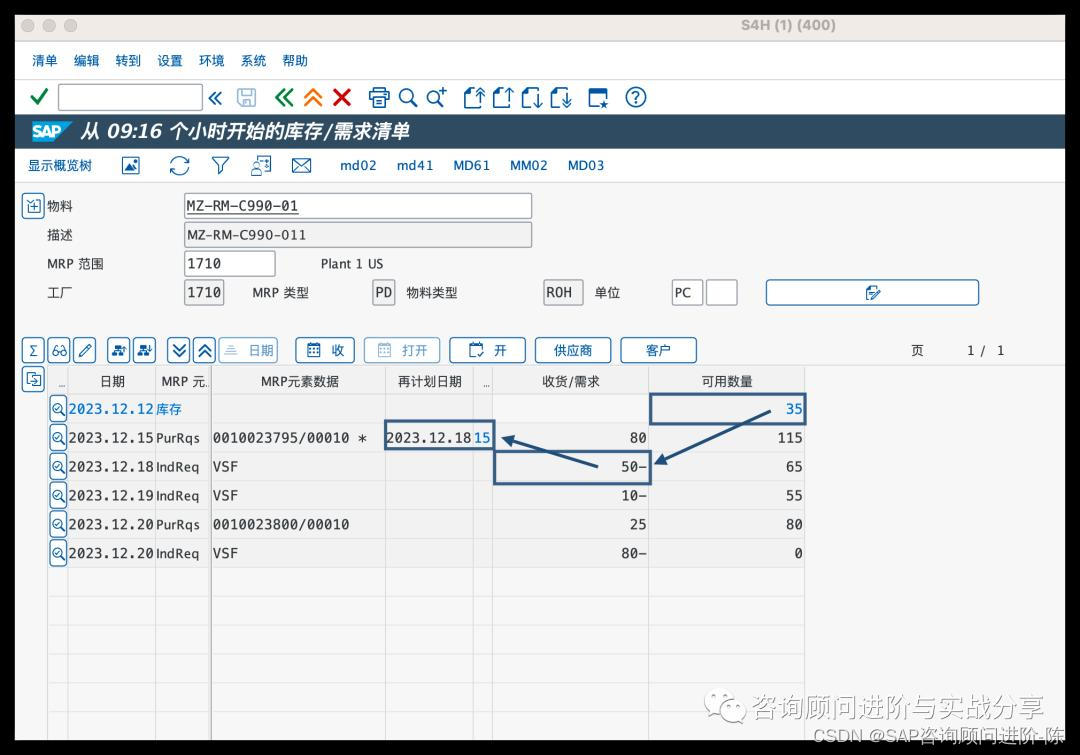Click the Find Next magnifier-plus icon
The height and width of the screenshot is (755, 1080).
pyautogui.click(x=436, y=97)
